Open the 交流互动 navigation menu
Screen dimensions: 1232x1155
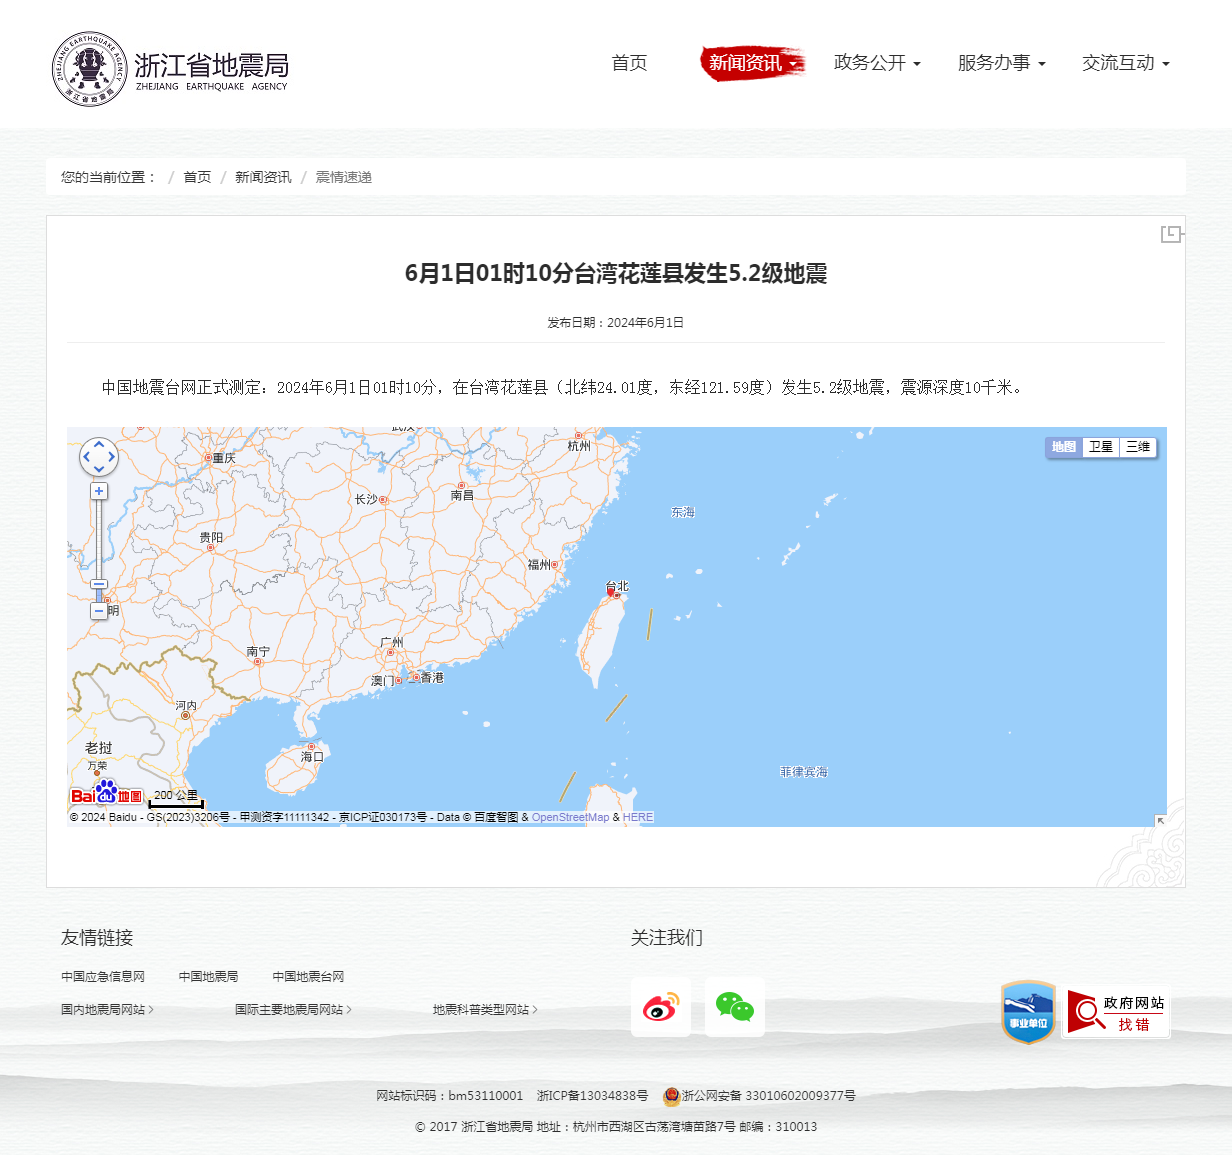1124,63
